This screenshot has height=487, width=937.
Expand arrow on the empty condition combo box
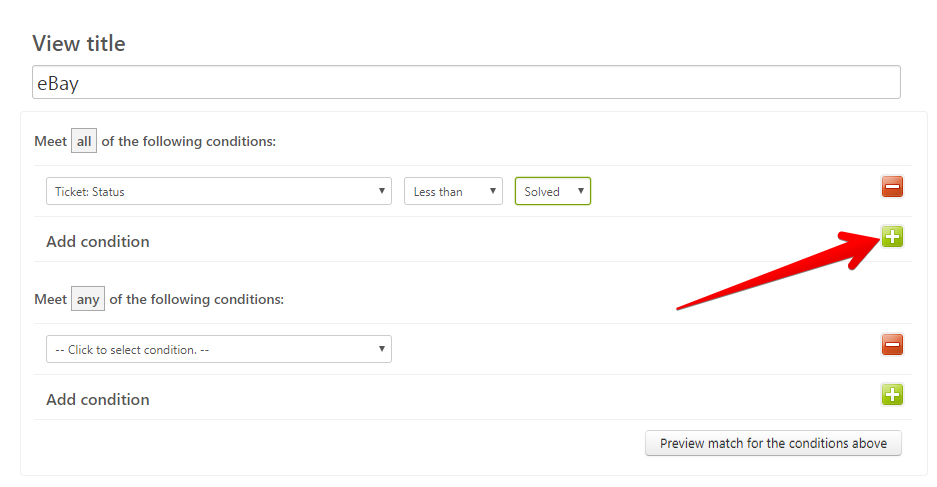tap(381, 349)
